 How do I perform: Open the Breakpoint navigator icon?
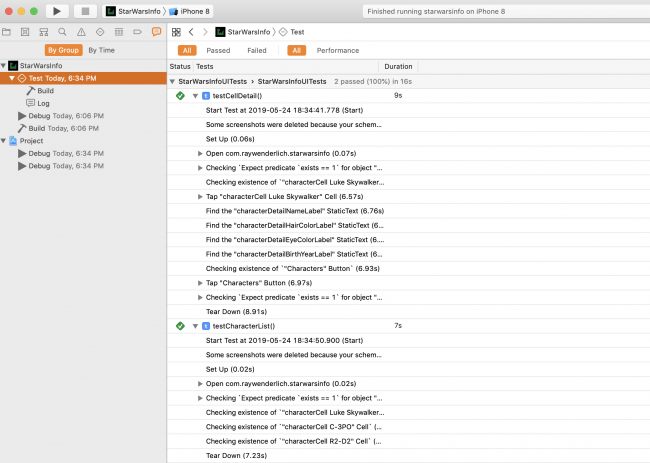click(x=137, y=32)
